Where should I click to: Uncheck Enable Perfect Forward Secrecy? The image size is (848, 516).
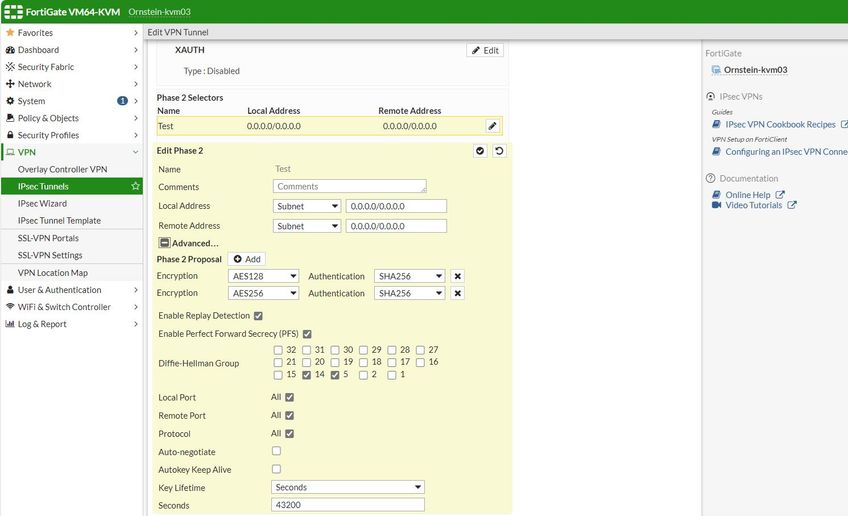point(307,333)
